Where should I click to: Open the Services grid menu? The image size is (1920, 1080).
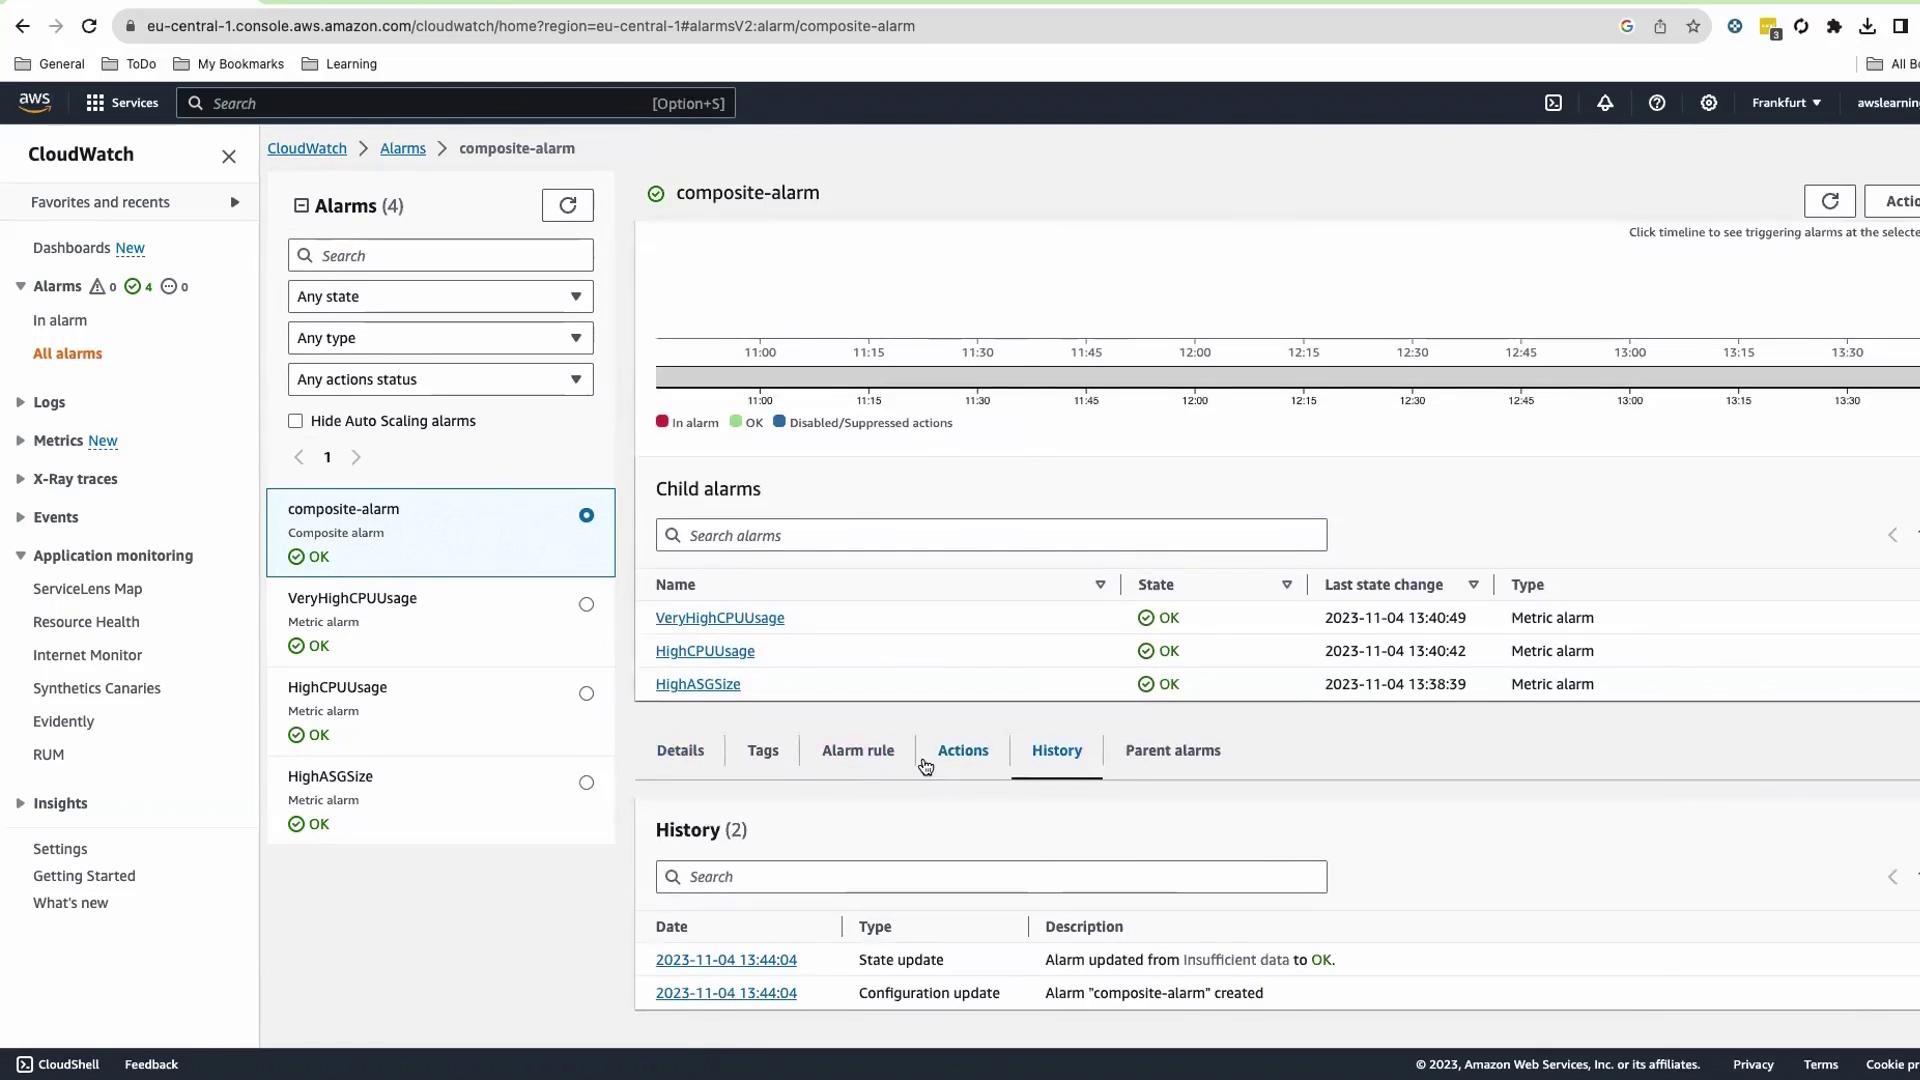coord(95,103)
